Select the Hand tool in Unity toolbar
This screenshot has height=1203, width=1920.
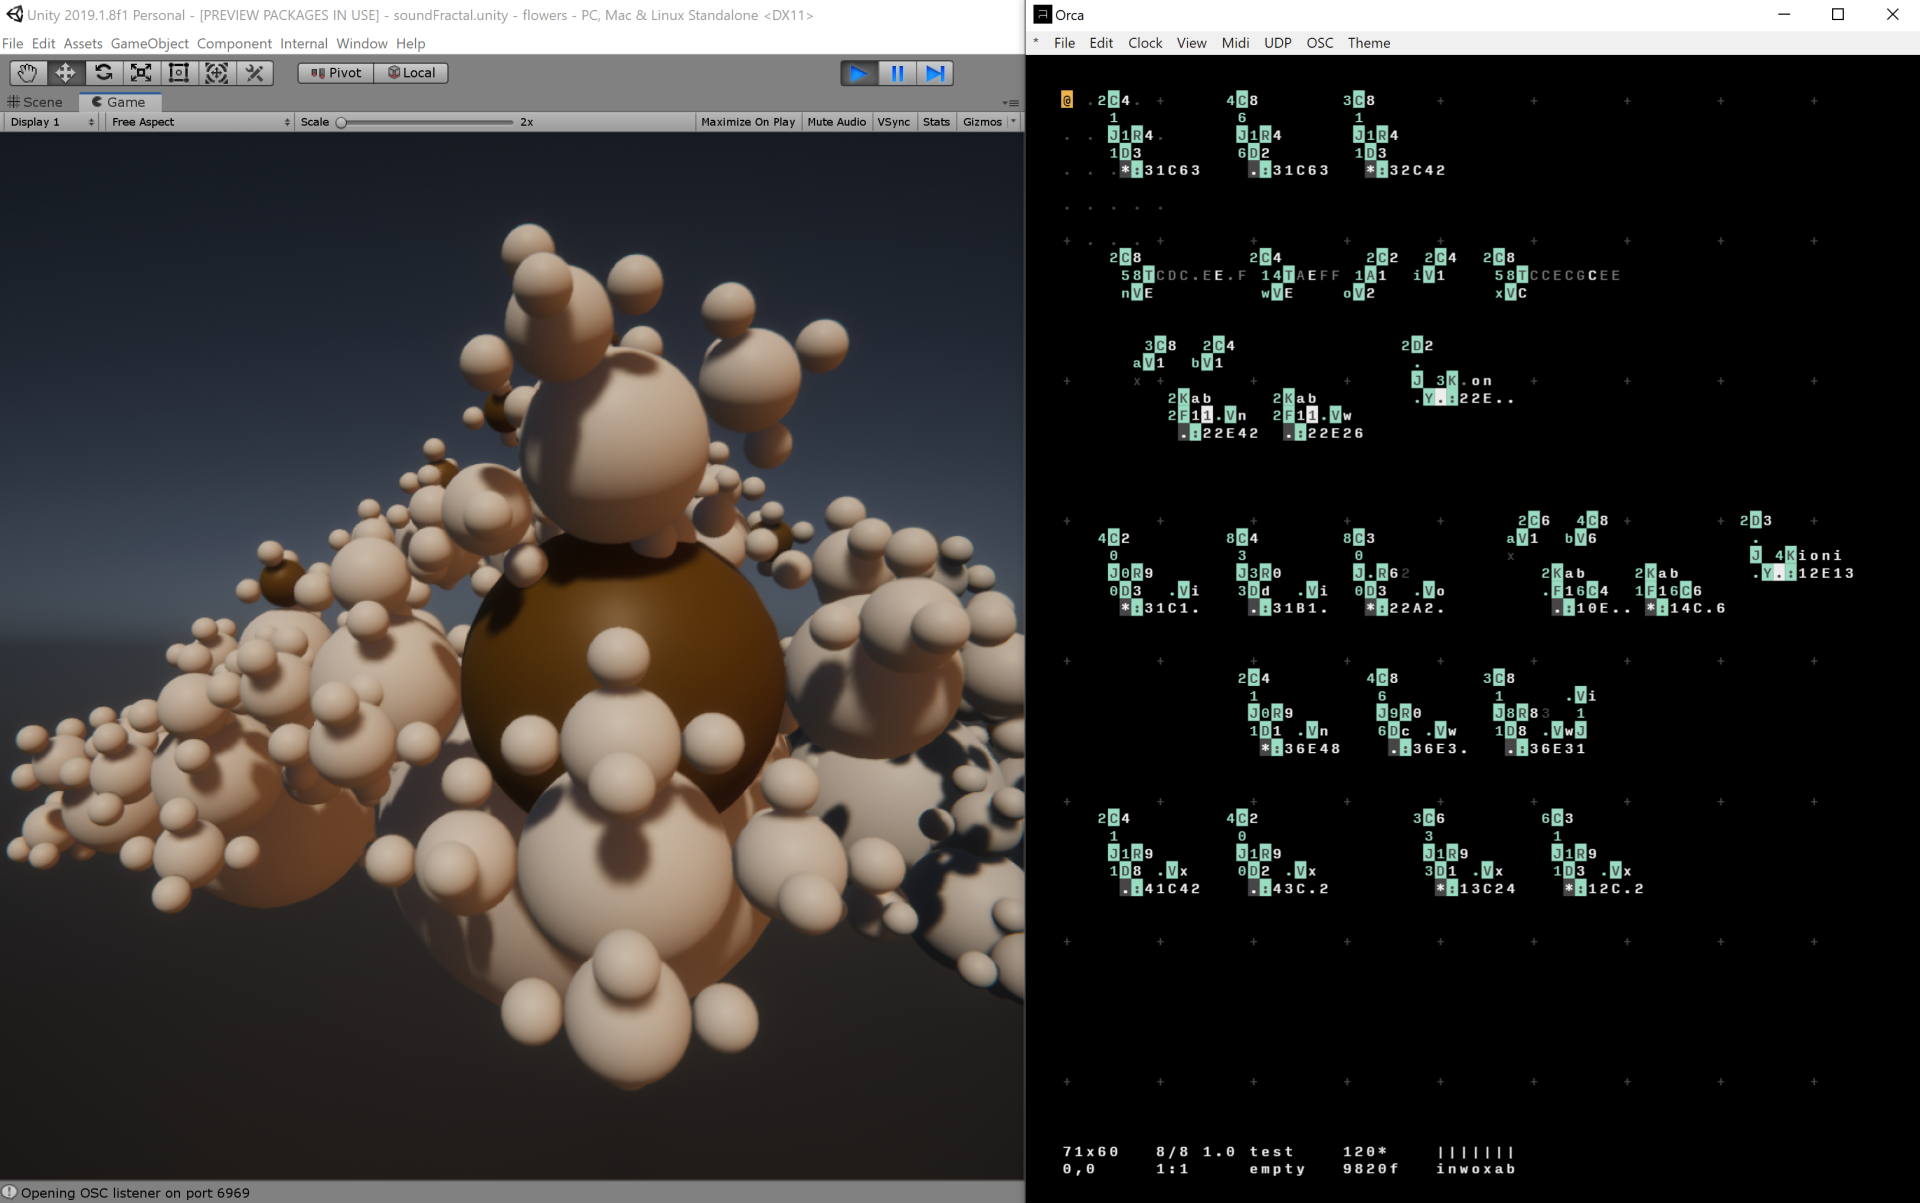coord(27,73)
